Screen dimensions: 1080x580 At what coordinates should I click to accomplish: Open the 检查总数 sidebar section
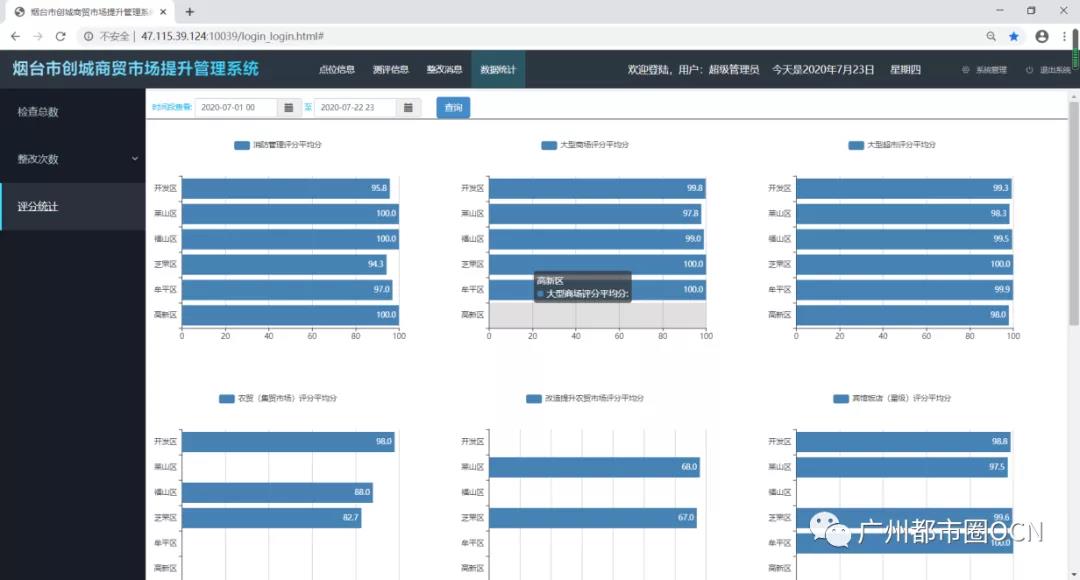[x=38, y=112]
